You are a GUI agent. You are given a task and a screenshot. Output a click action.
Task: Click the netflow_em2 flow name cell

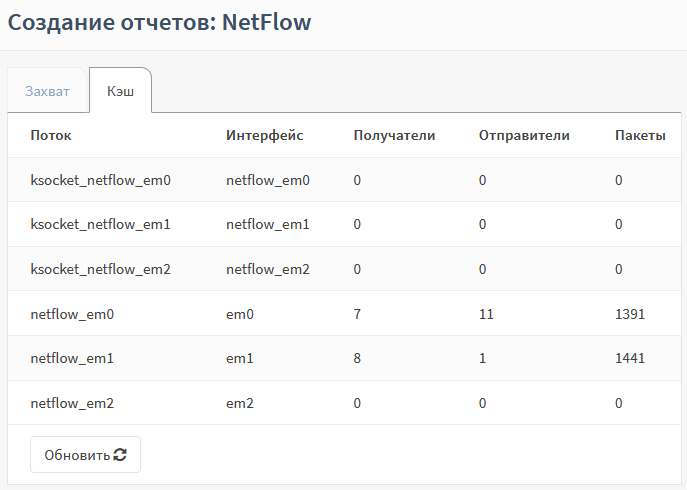coord(72,403)
